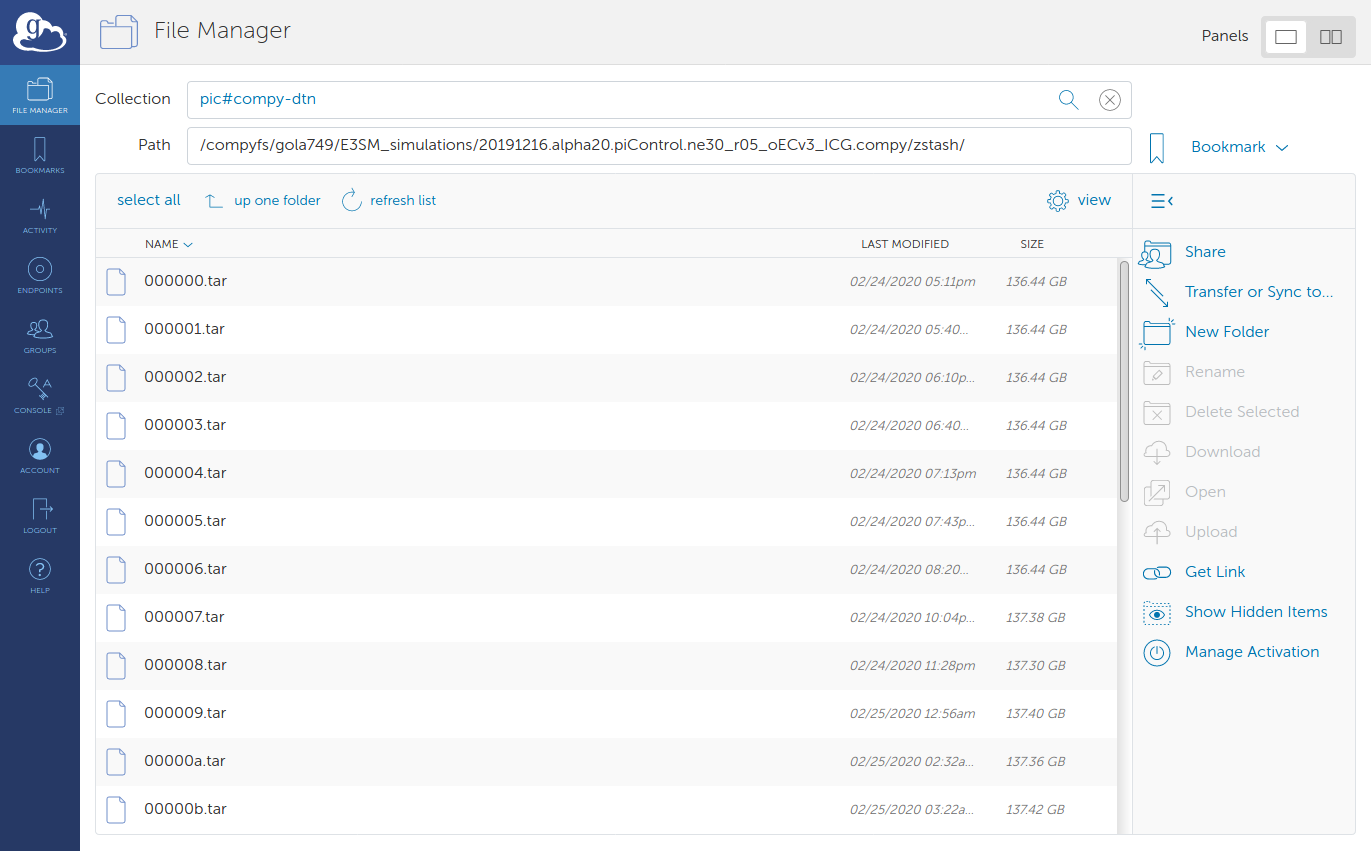Open Activity in sidebar

pos(40,216)
